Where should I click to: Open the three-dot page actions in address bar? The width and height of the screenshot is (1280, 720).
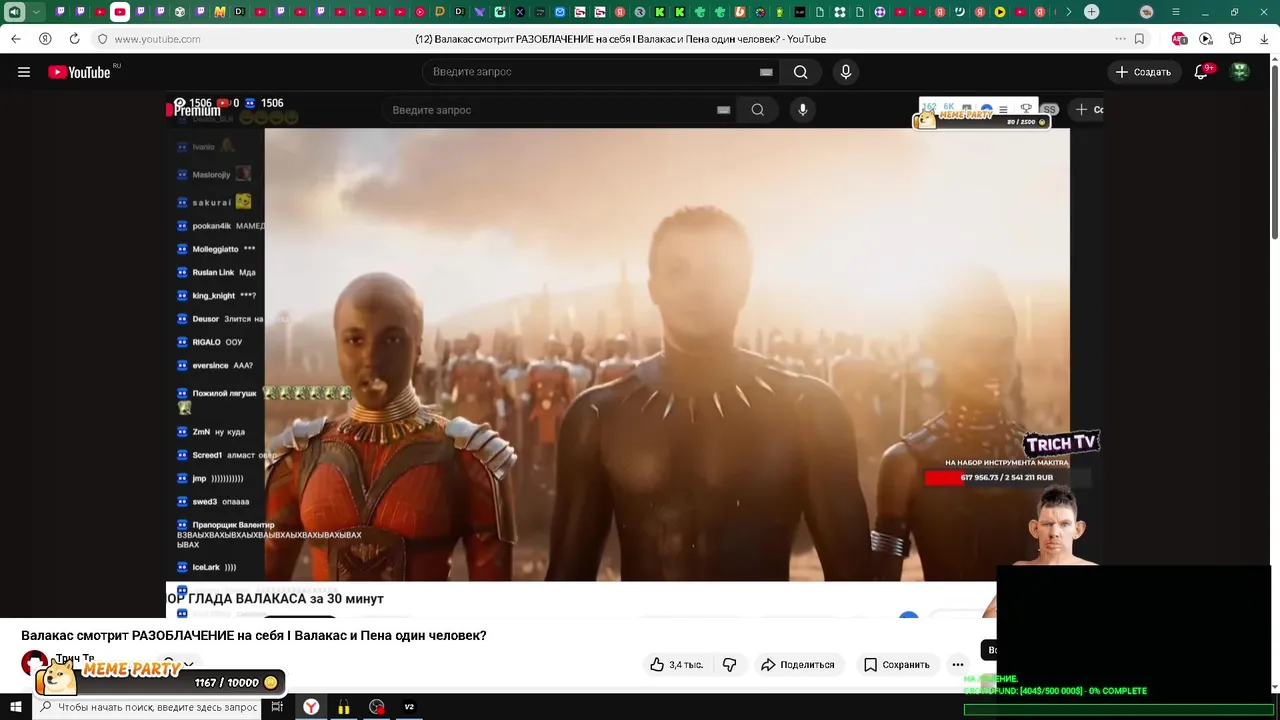click(1120, 39)
